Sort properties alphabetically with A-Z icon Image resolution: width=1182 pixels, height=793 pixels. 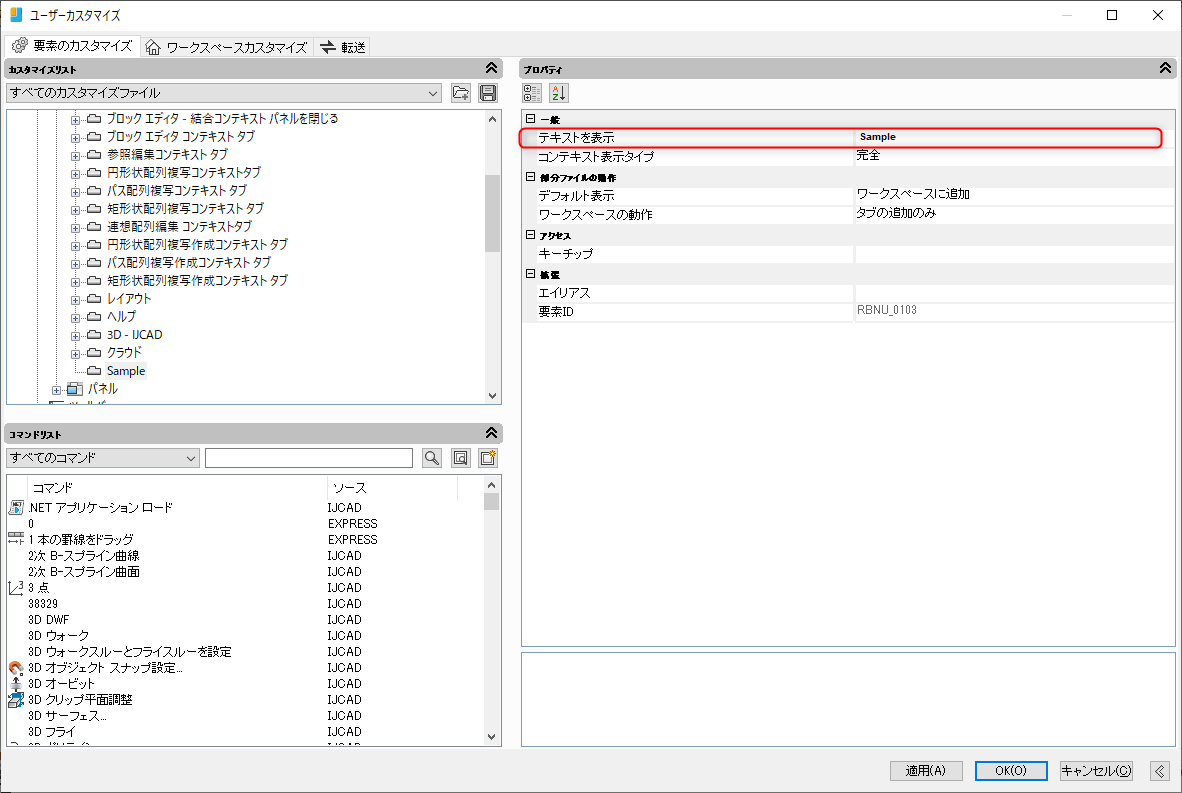[x=558, y=93]
